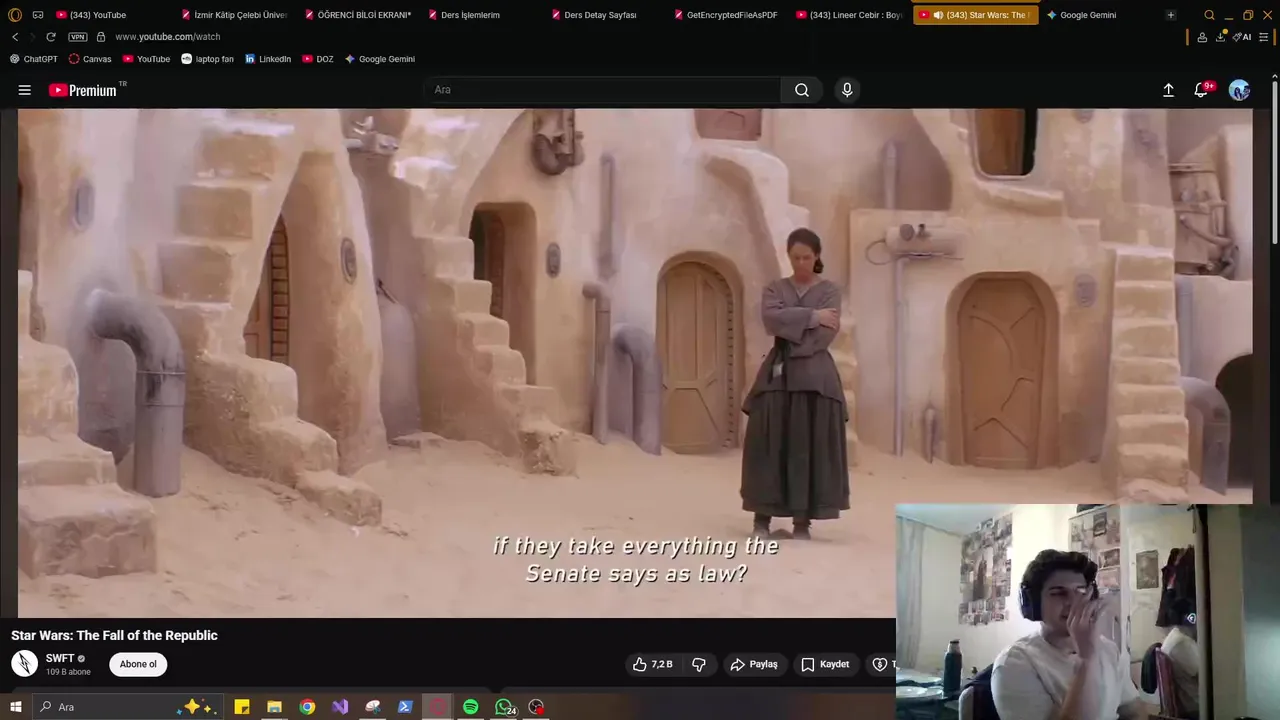Open the browser profile icon in toolbar

pyautogui.click(x=1202, y=37)
